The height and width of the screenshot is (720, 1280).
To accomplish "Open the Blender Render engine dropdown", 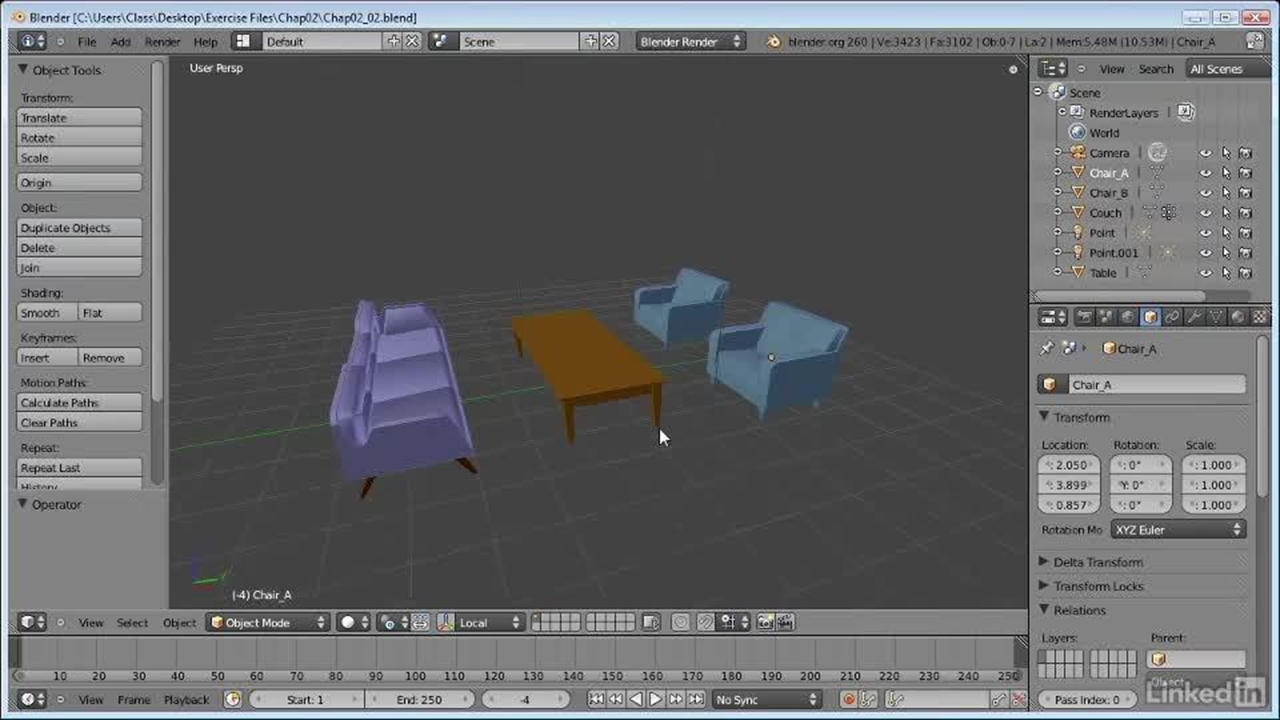I will [x=691, y=42].
